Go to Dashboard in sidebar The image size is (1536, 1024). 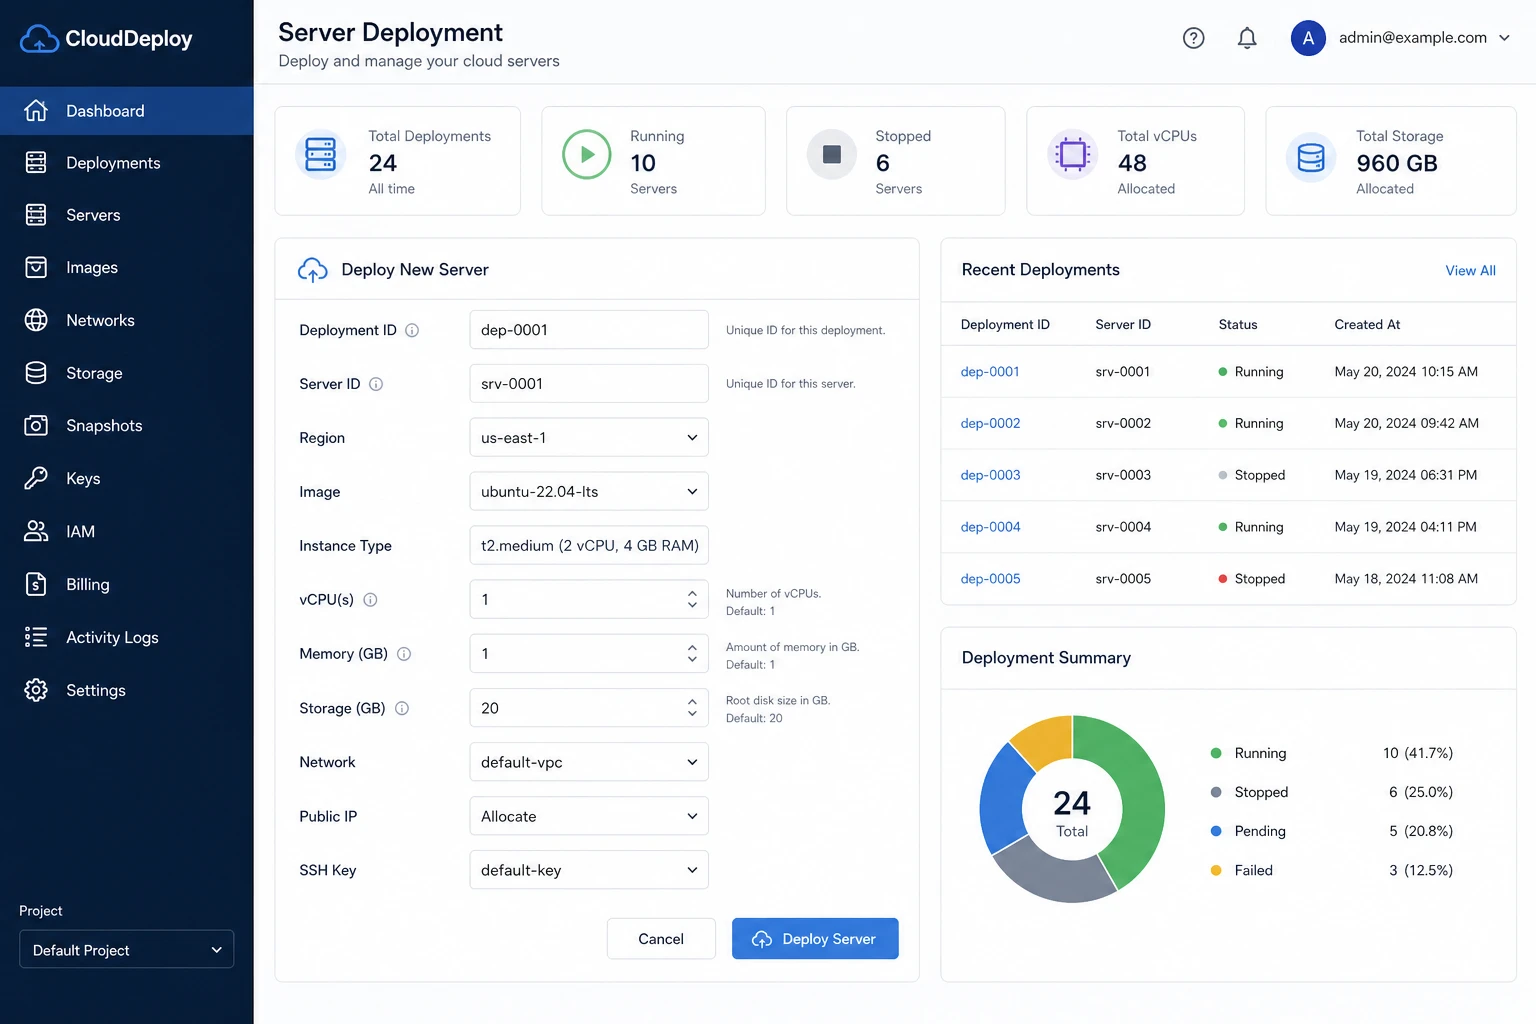click(x=127, y=111)
